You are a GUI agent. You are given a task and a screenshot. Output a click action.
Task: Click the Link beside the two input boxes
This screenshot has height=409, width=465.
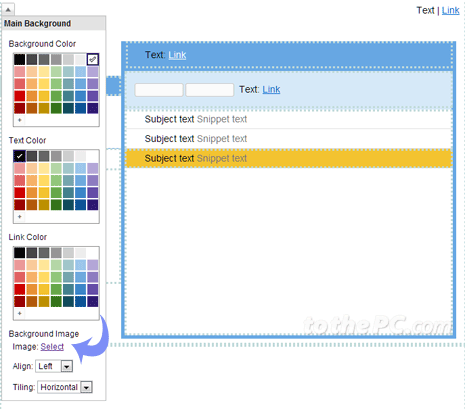271,89
